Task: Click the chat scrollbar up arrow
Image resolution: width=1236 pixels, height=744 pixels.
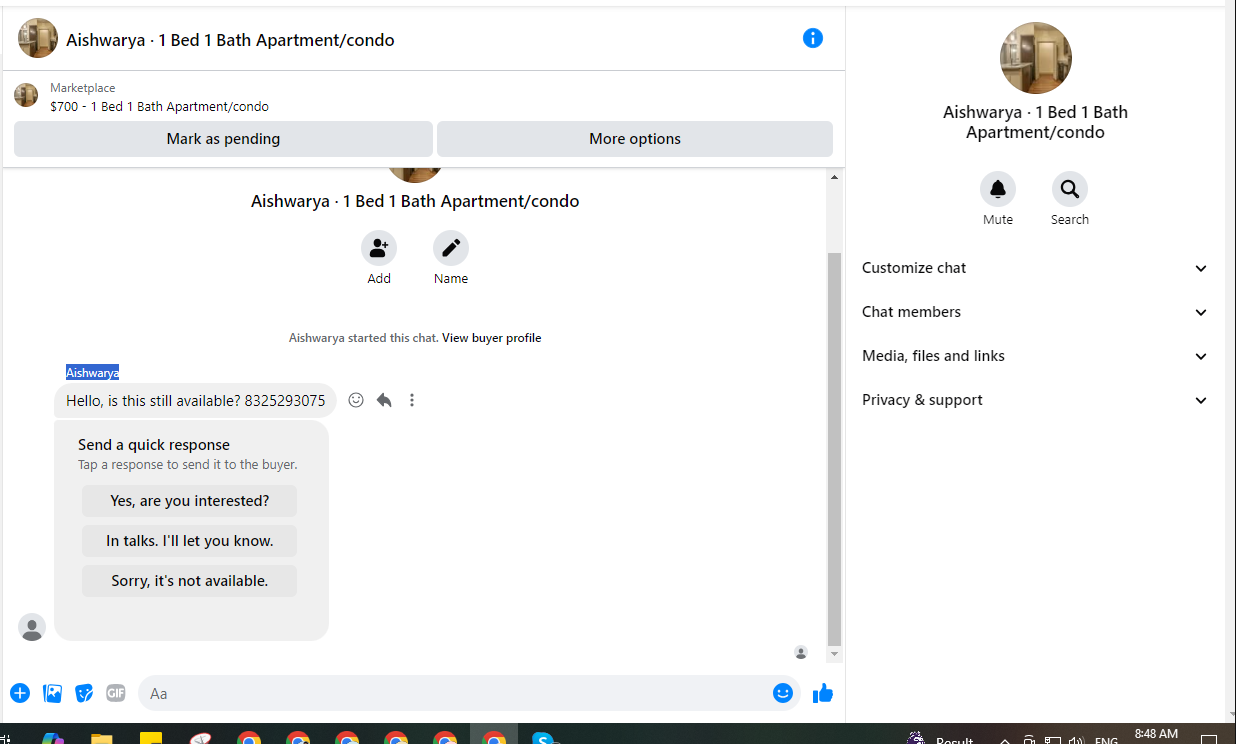Action: pos(835,177)
